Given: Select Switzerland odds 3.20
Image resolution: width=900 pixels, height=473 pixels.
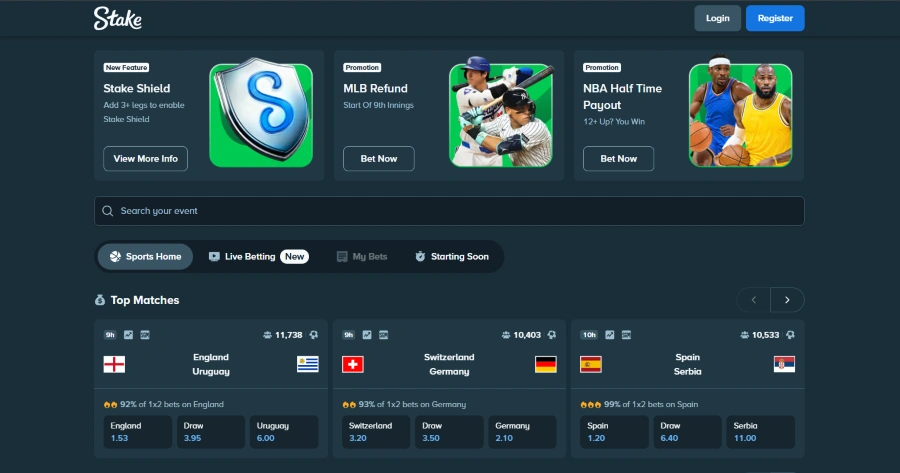Looking at the screenshot, I should 376,432.
